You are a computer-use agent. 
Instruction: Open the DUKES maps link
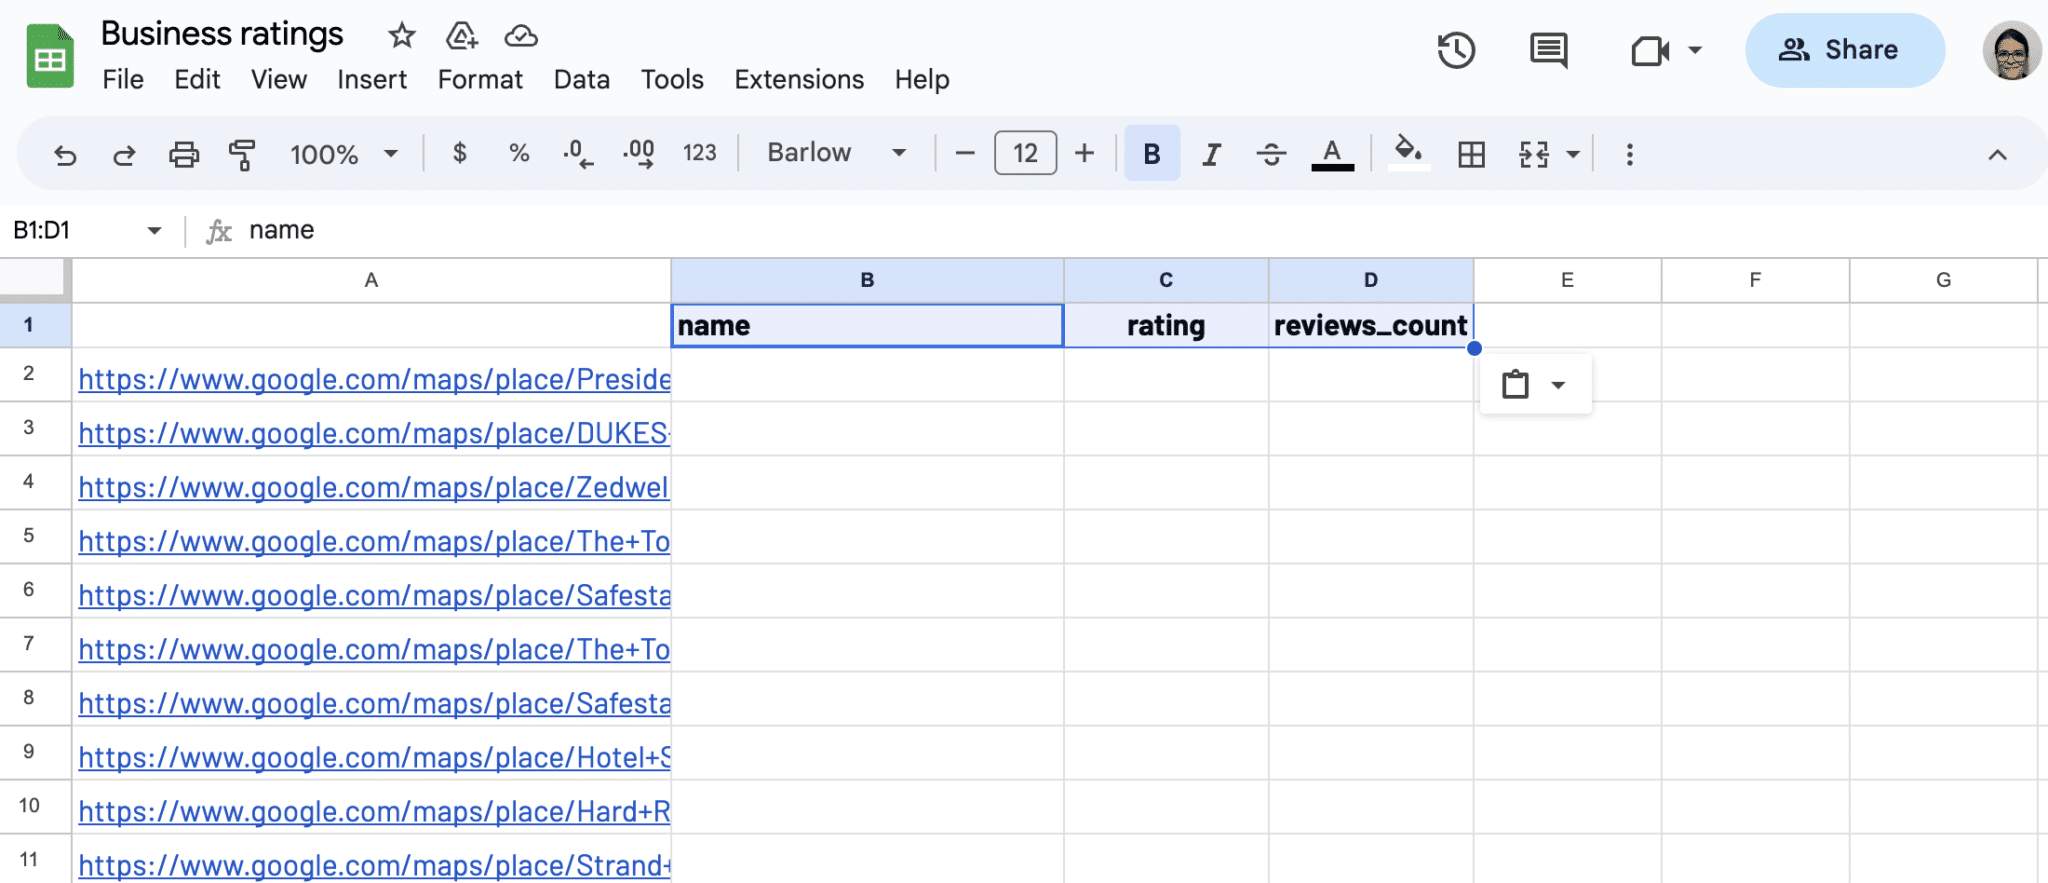point(374,433)
